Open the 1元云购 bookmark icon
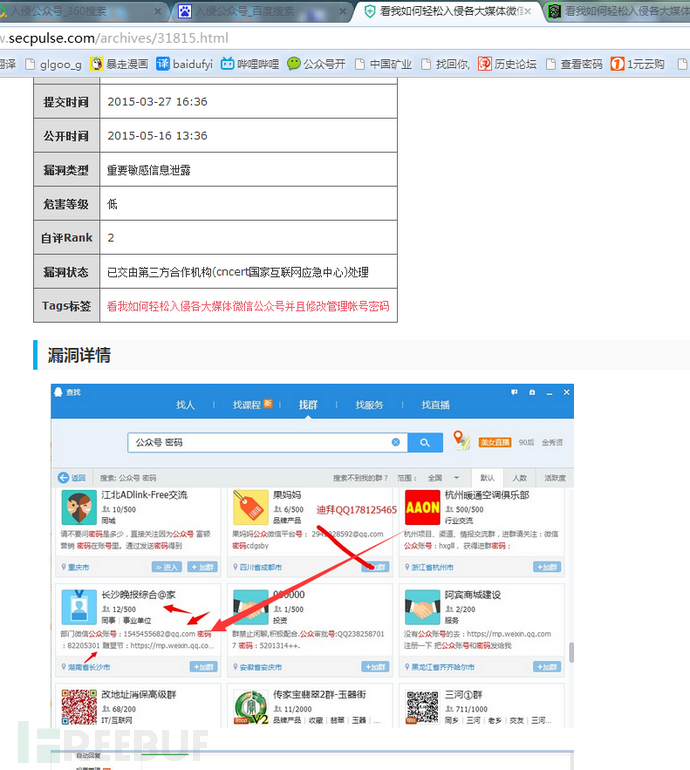 coord(617,64)
